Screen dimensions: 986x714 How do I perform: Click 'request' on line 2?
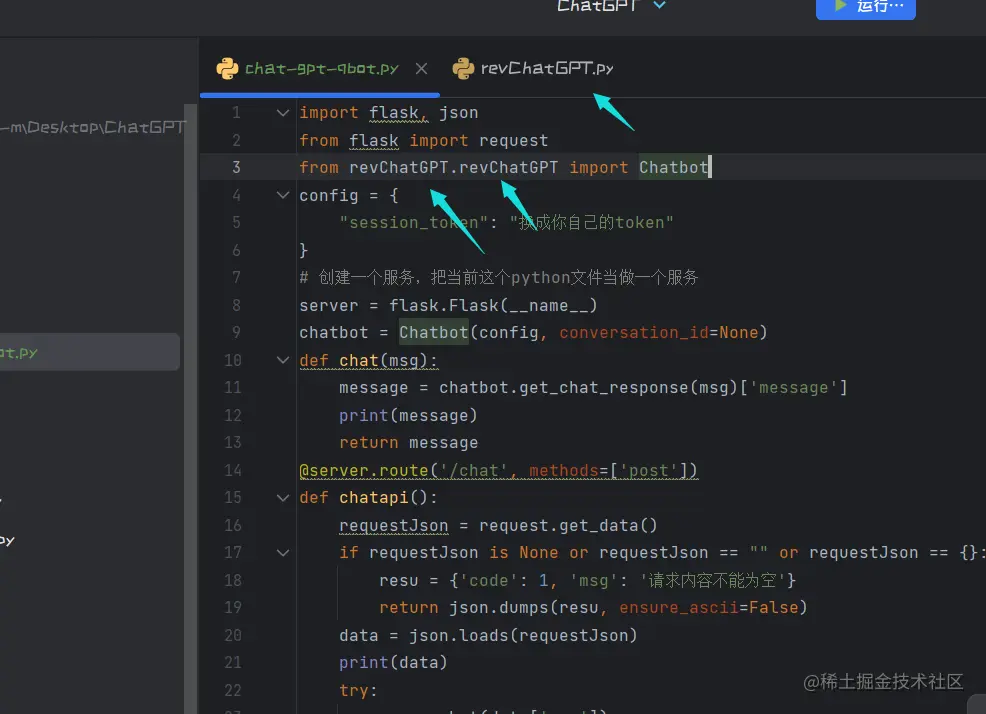513,140
